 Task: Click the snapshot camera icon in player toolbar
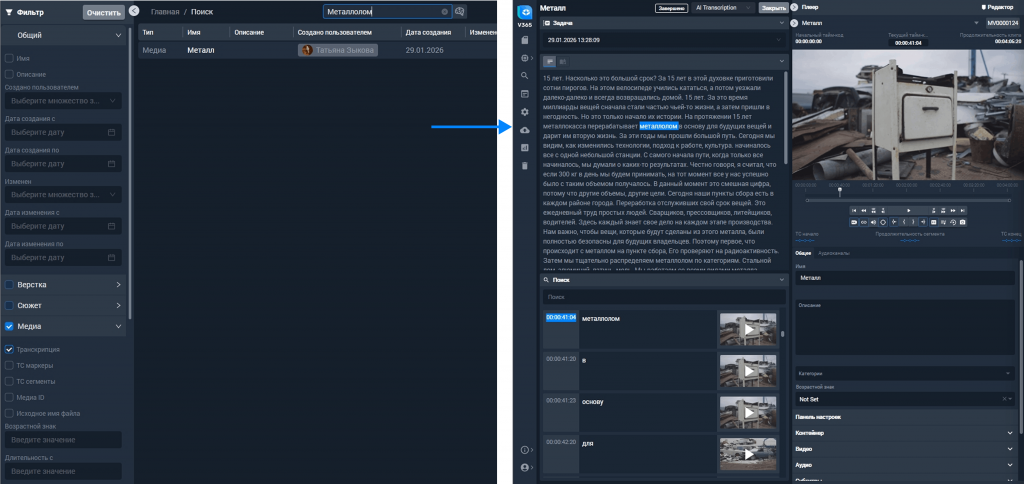[962, 222]
